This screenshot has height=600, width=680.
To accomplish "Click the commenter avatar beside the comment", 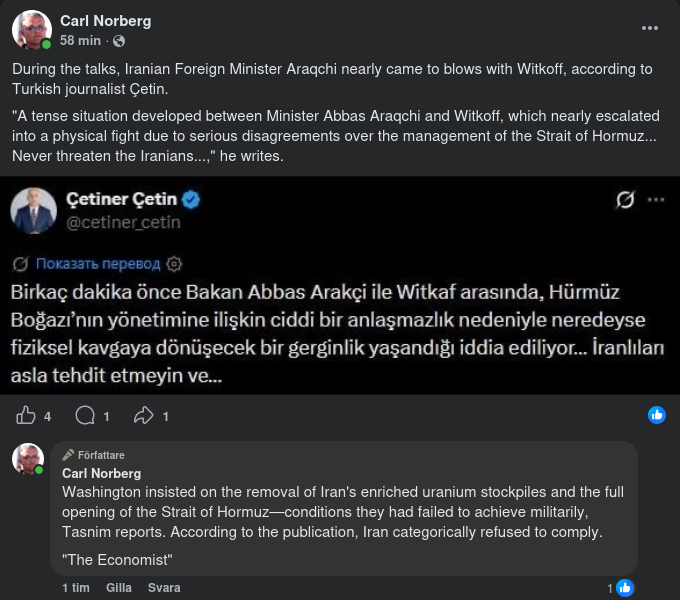I will (x=27, y=459).
